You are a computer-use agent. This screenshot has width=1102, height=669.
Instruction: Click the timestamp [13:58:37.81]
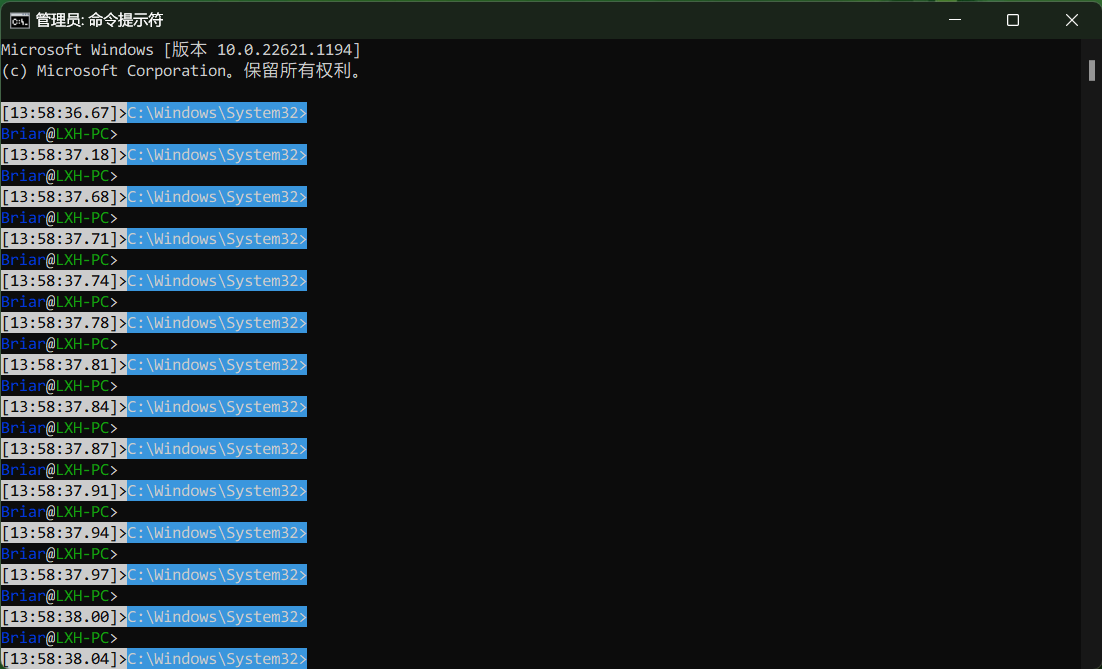pos(60,365)
